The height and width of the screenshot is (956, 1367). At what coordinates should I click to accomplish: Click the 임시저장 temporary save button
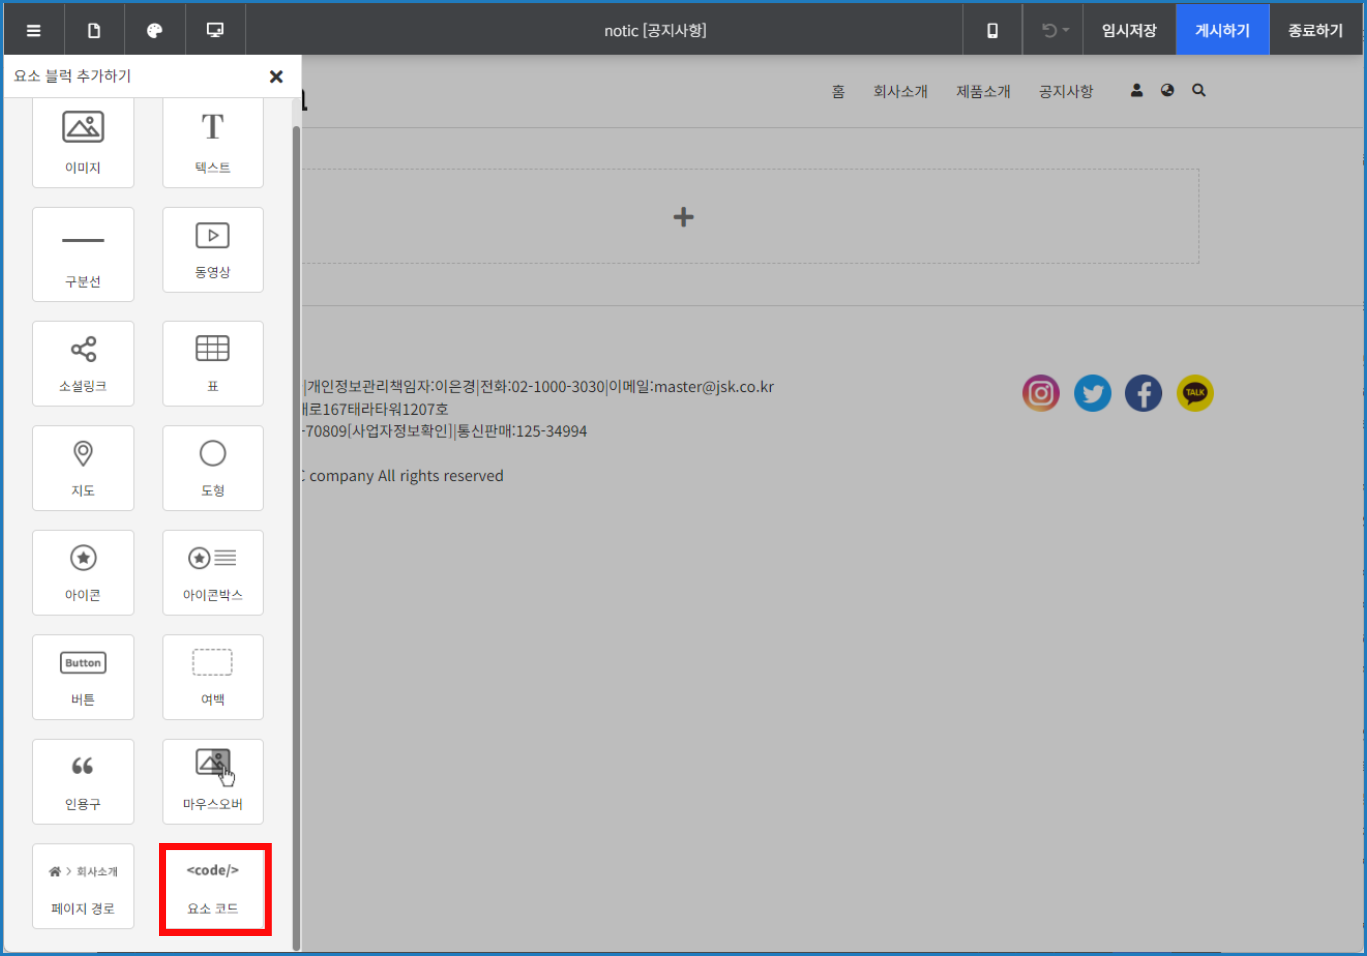[1129, 30]
